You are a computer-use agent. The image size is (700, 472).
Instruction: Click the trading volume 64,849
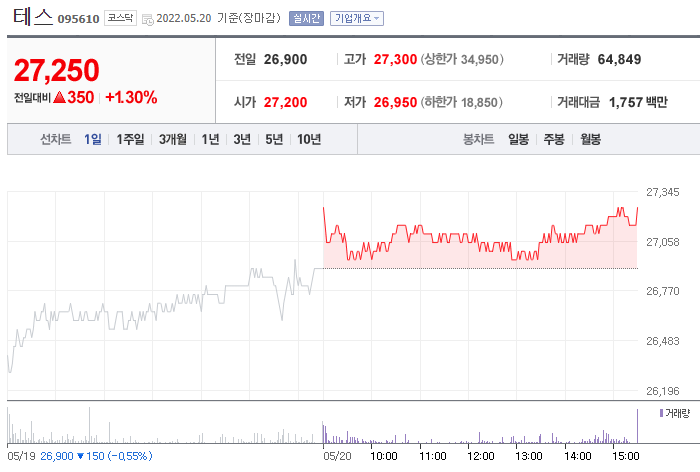(619, 59)
